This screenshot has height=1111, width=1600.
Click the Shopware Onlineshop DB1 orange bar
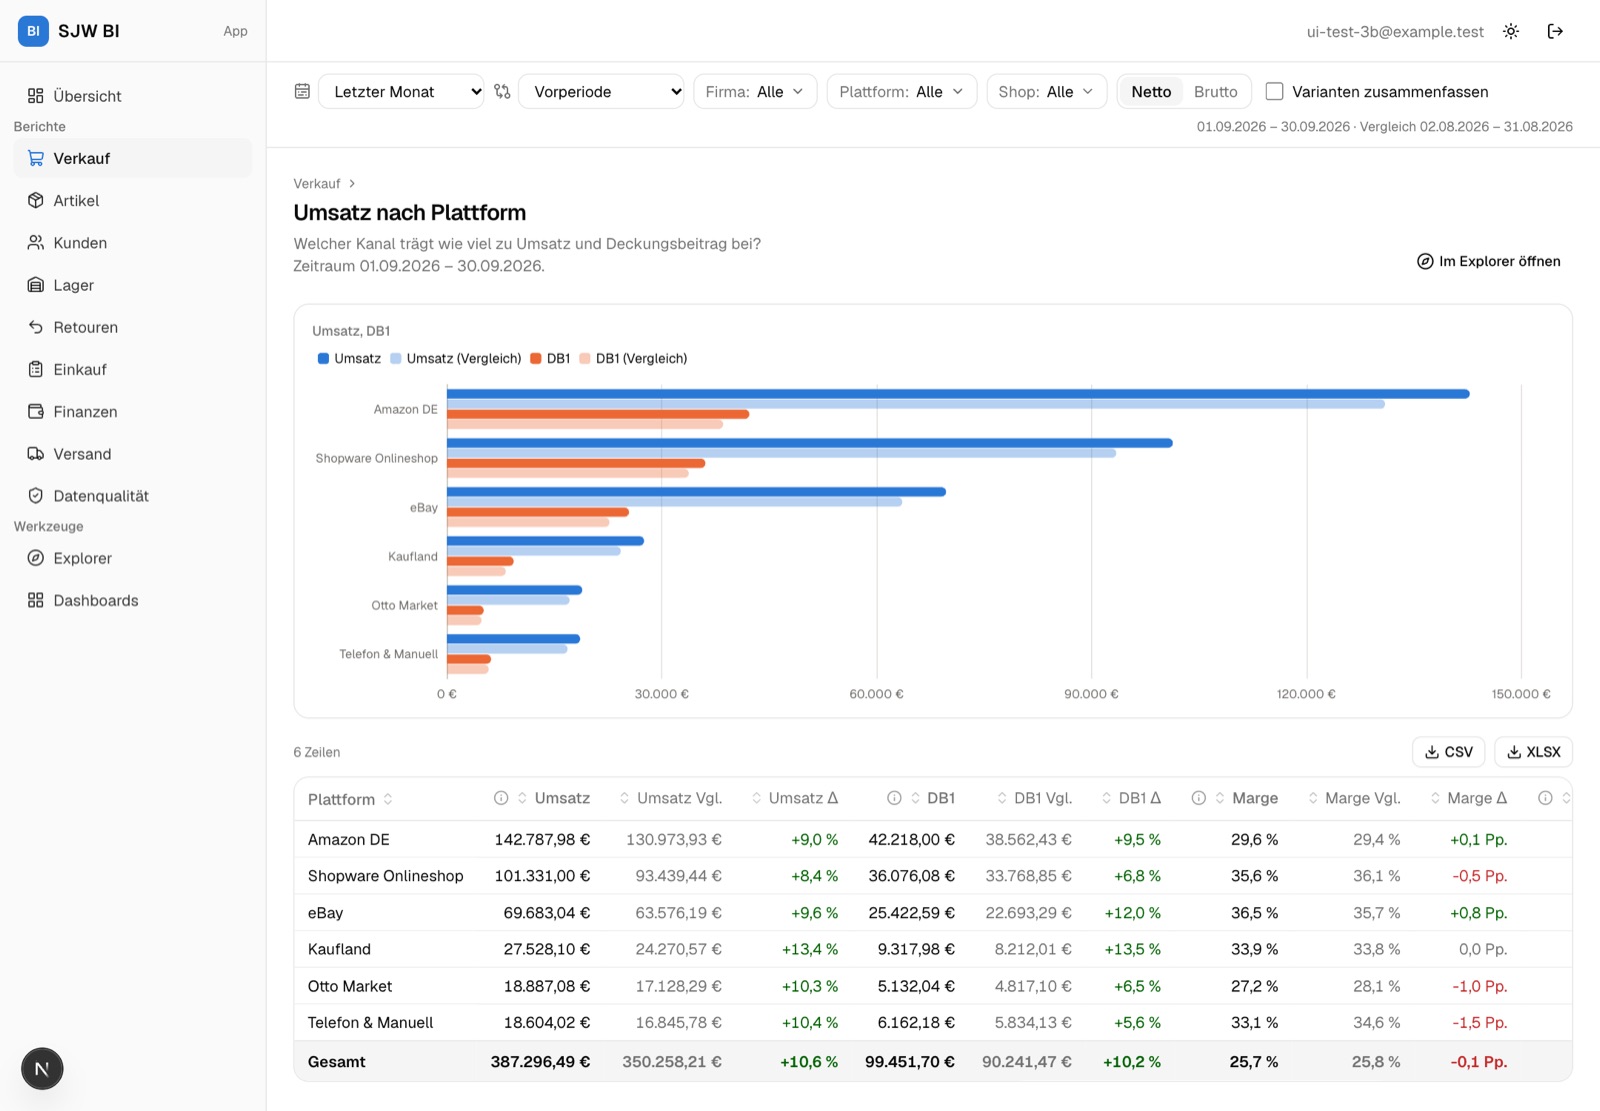point(576,463)
